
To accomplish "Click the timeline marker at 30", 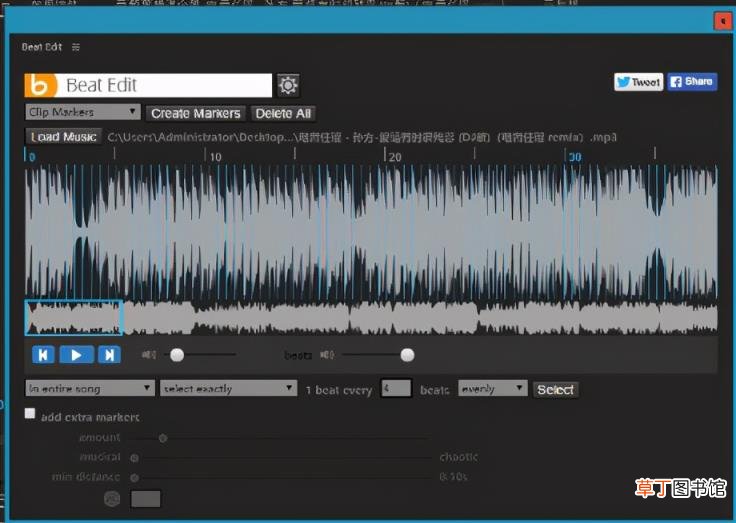I will pos(575,157).
